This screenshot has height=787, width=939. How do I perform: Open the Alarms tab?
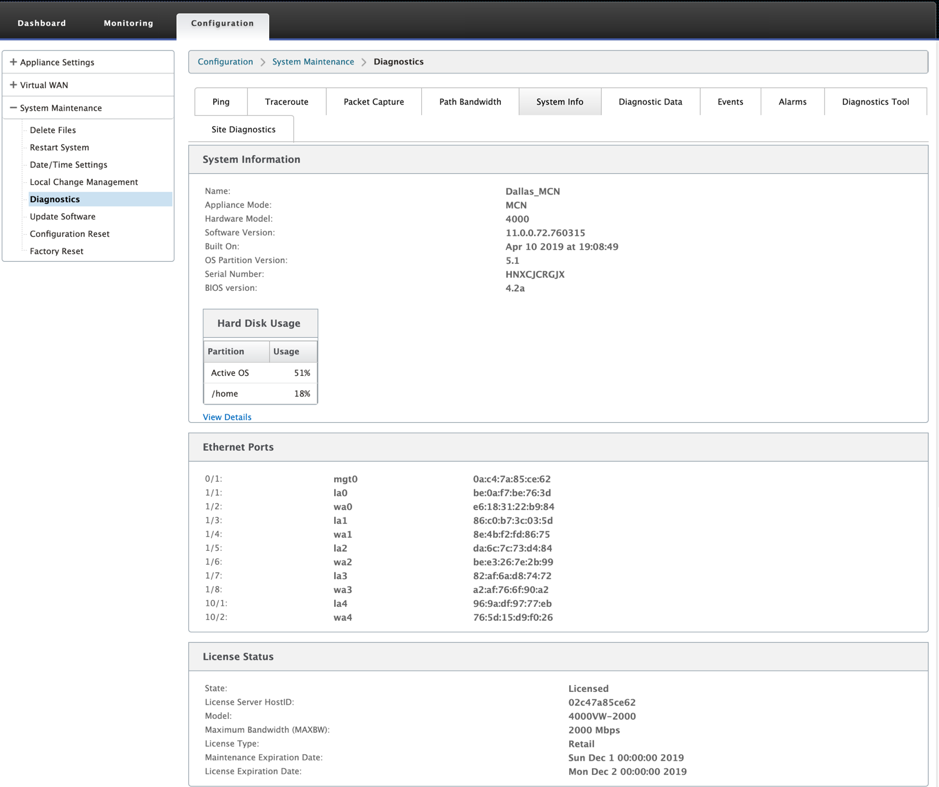coord(793,102)
